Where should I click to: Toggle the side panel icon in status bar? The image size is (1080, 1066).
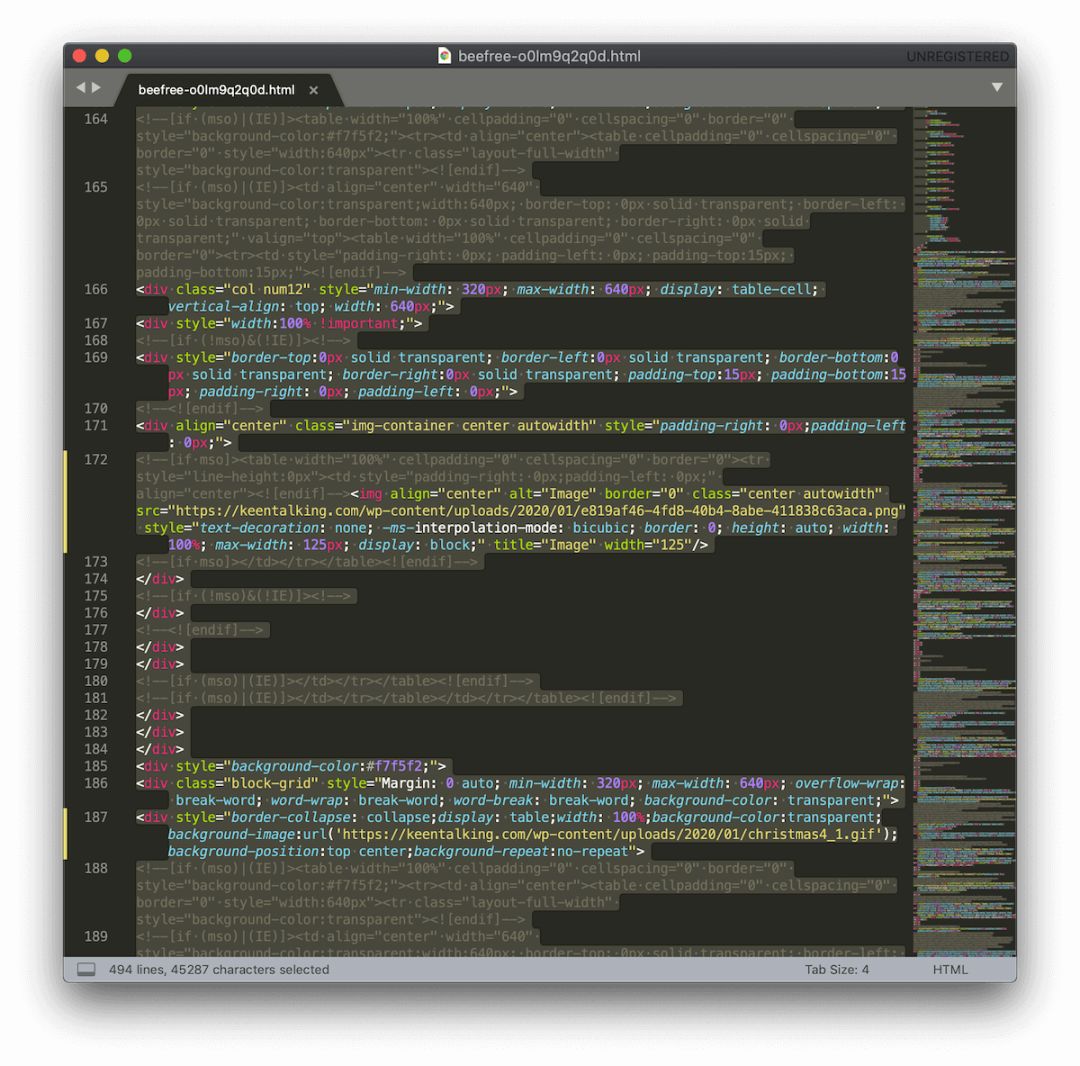86,970
